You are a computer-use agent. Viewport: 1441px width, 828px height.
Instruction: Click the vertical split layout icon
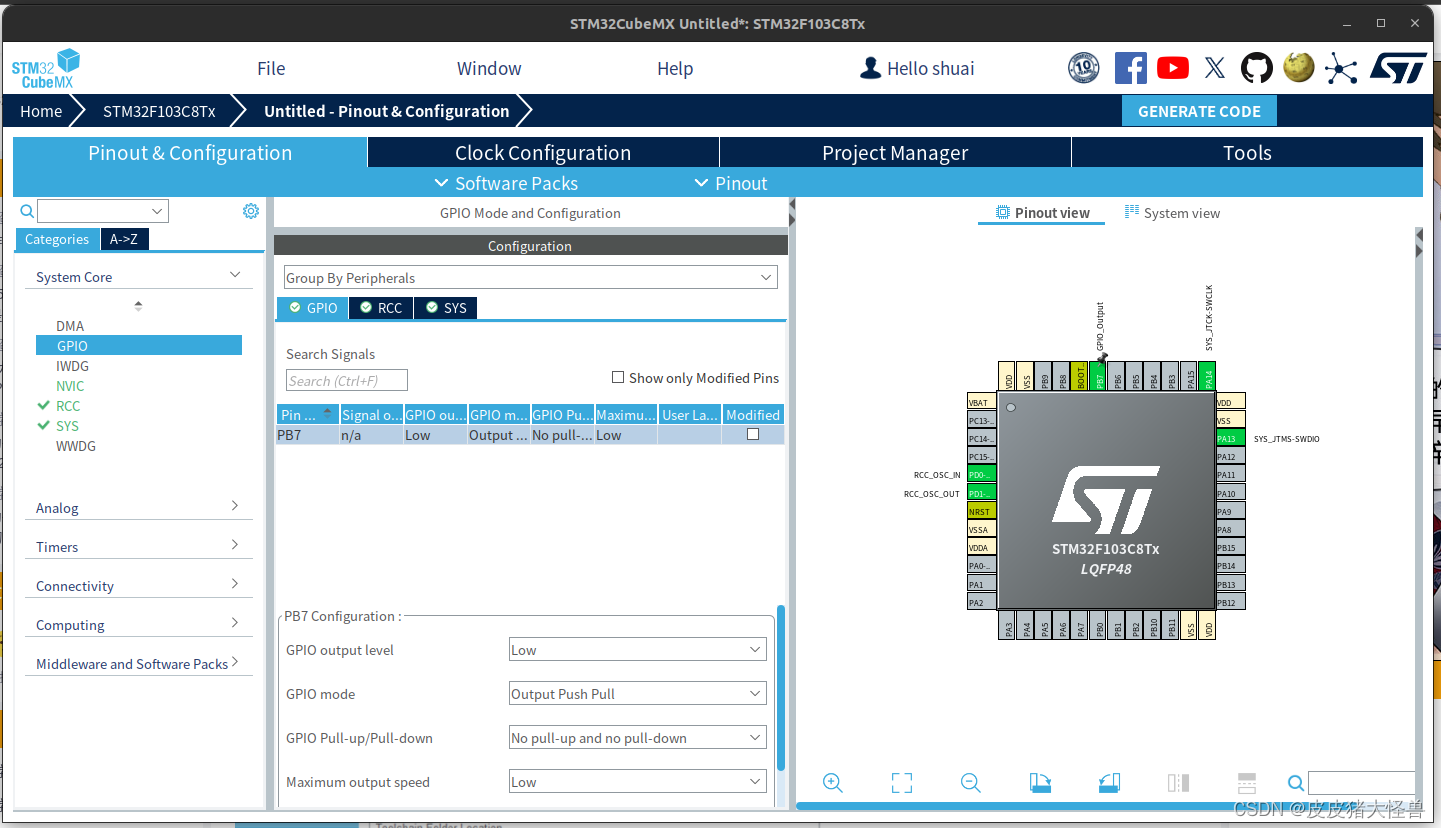coord(1178,783)
